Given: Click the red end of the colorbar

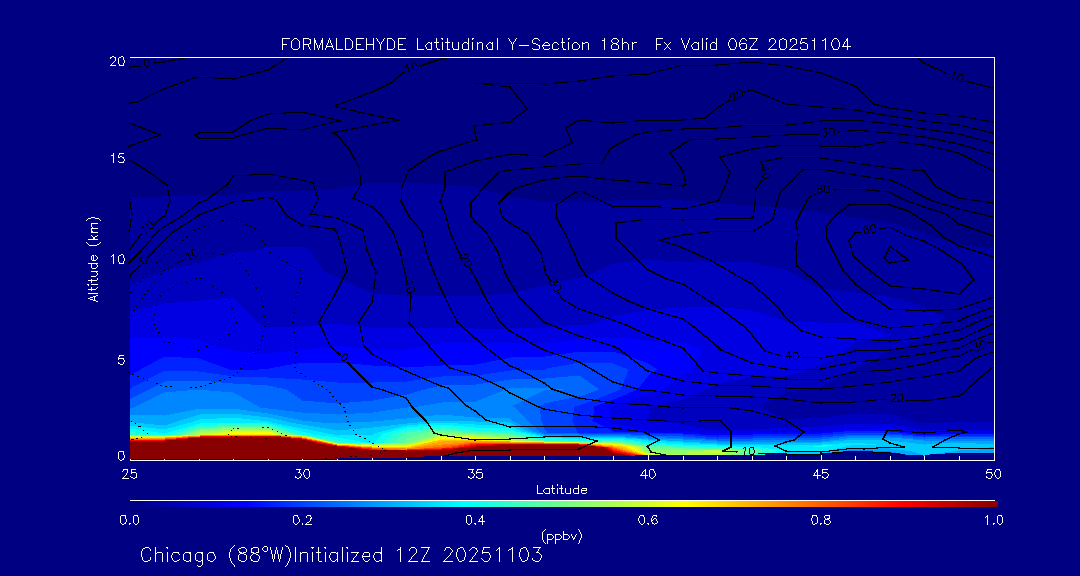Looking at the screenshot, I should [x=985, y=505].
